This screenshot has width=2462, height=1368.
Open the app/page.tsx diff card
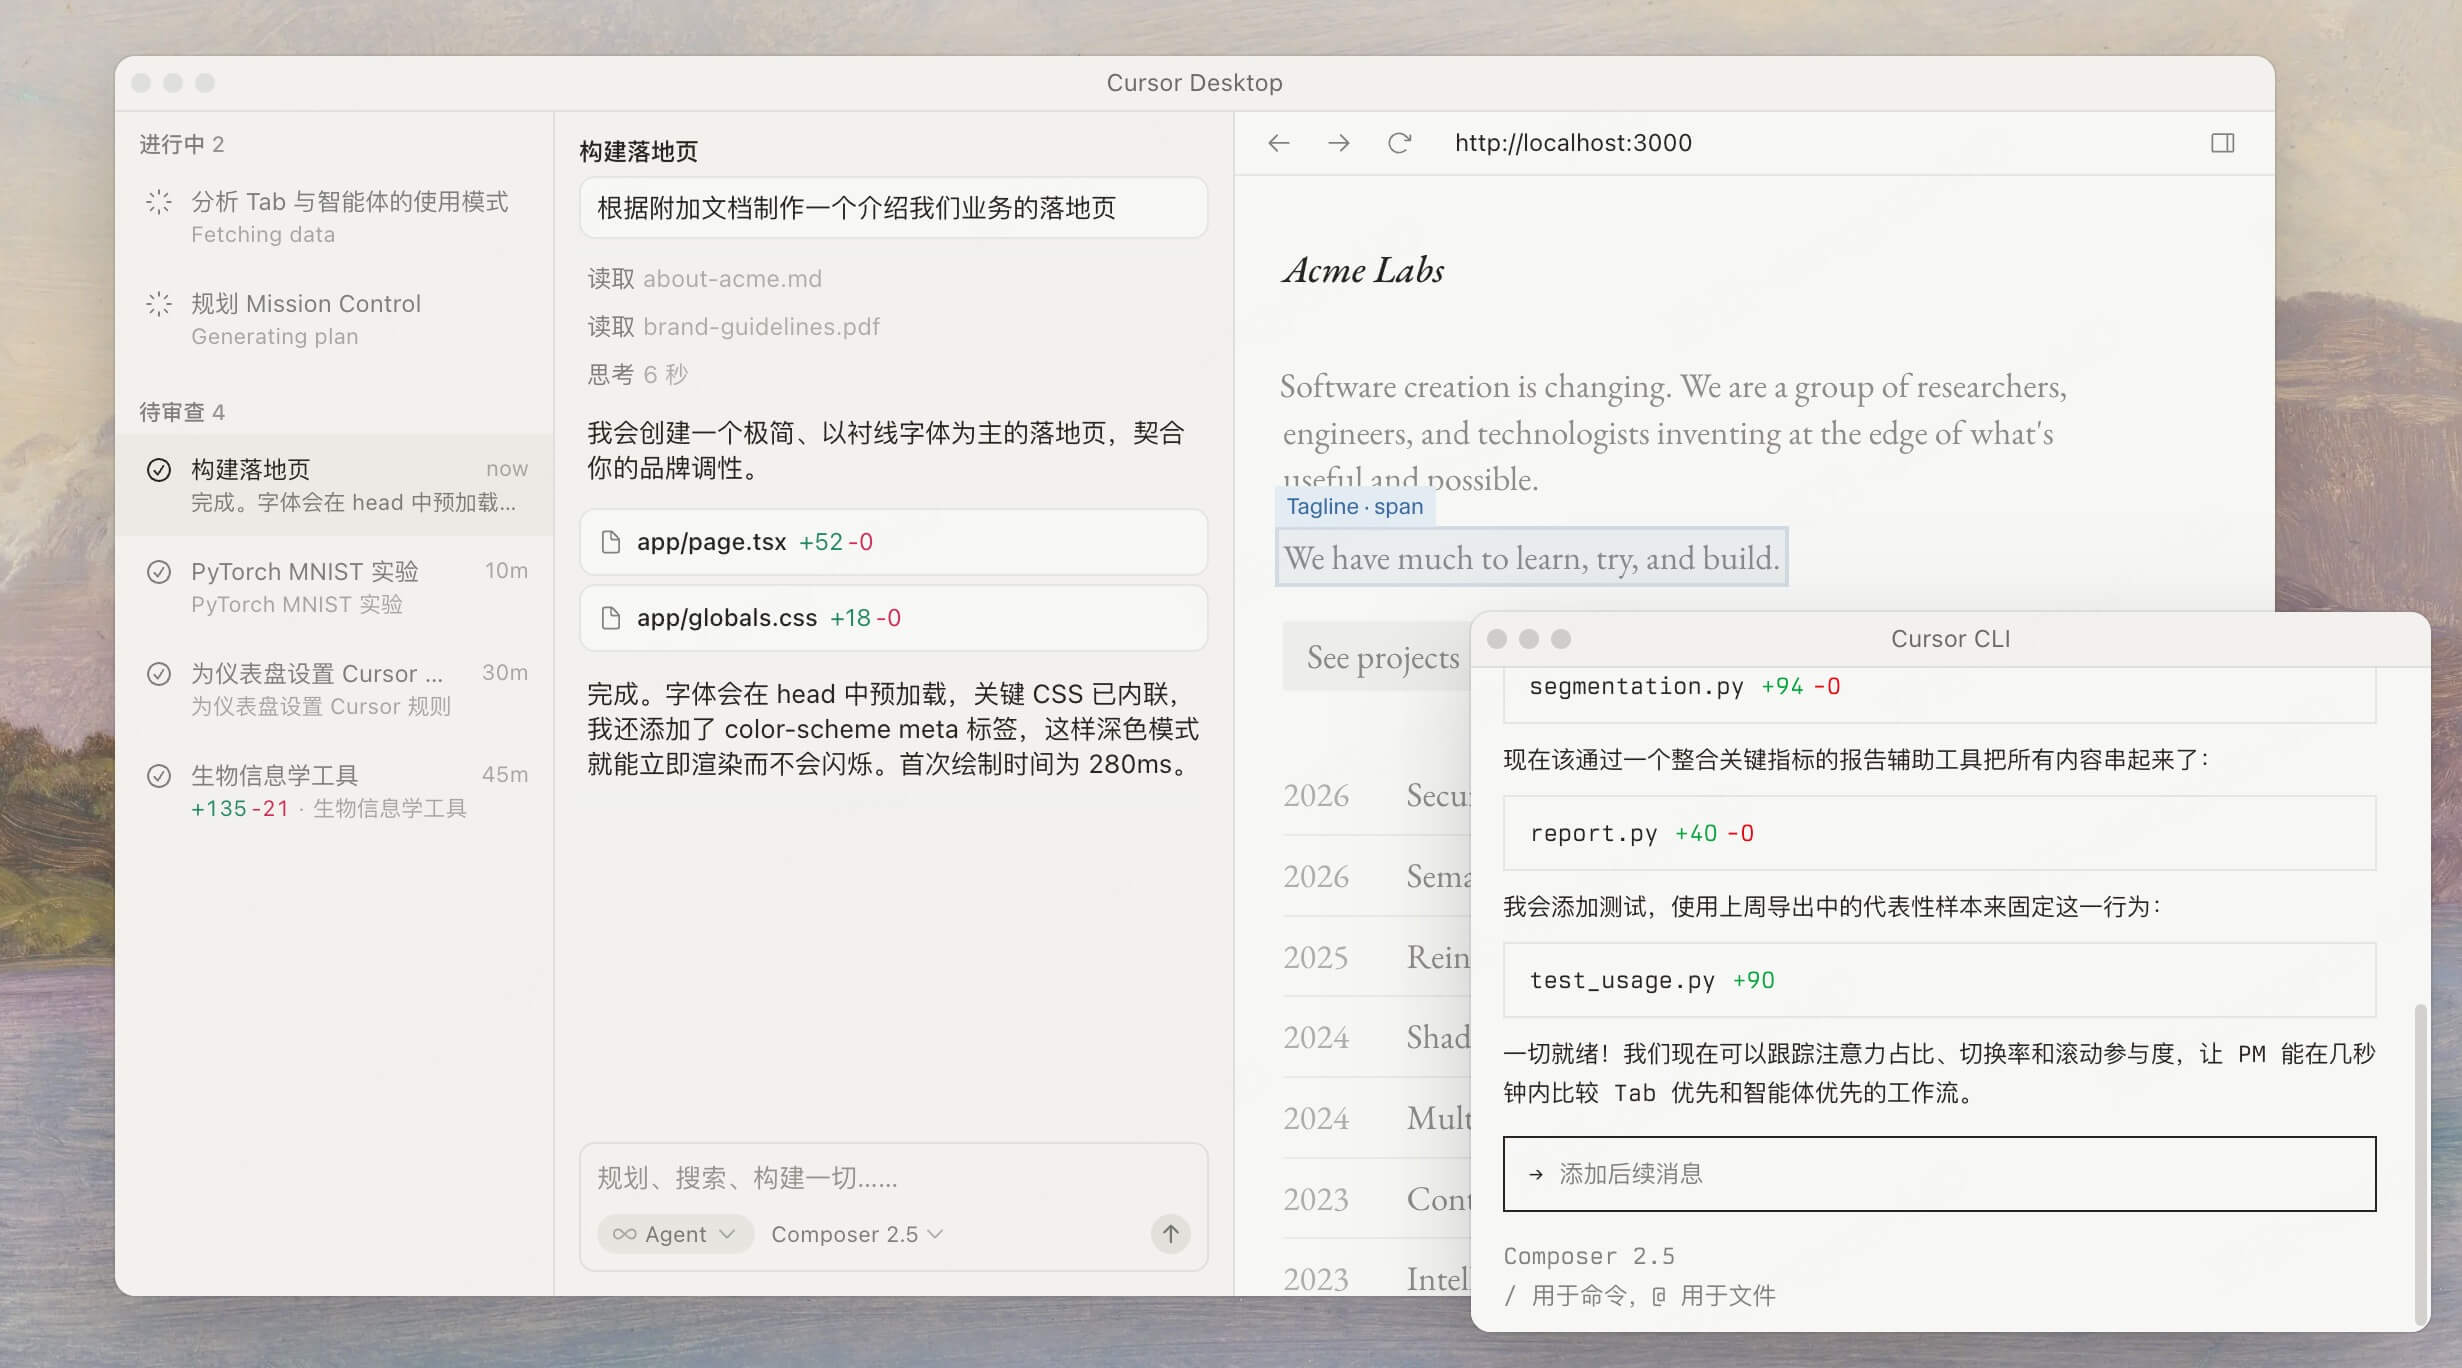(x=893, y=542)
